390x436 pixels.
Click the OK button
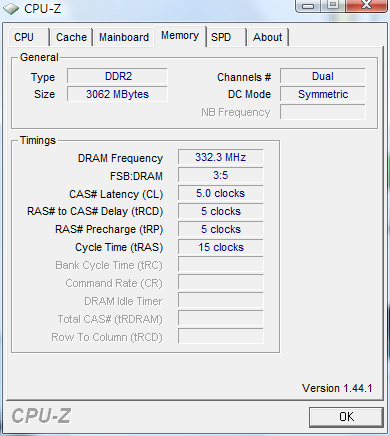(346, 417)
